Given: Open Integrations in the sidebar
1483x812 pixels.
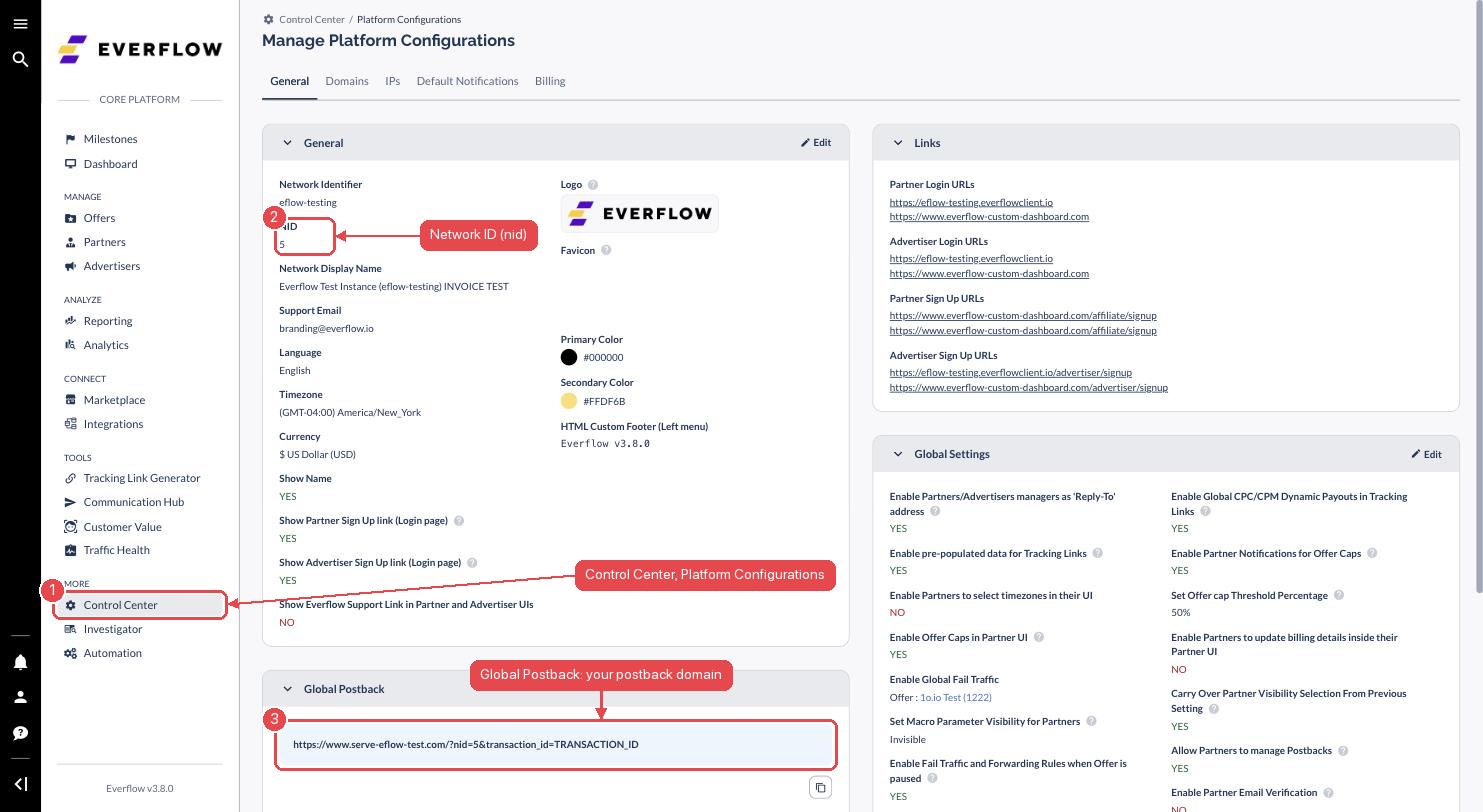Looking at the screenshot, I should [x=113, y=424].
